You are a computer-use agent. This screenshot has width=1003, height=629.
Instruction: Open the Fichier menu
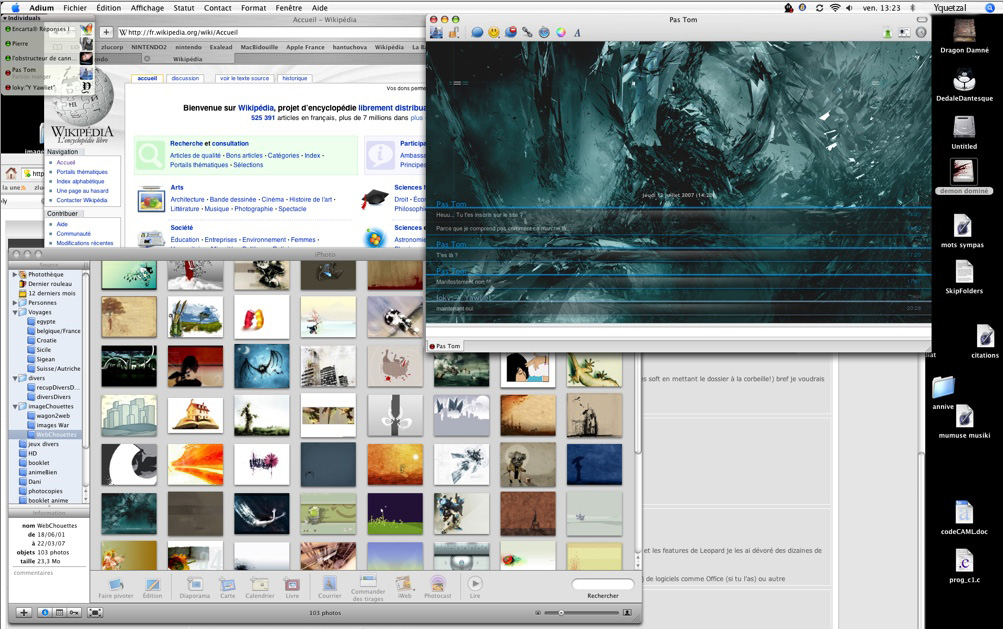coord(75,8)
